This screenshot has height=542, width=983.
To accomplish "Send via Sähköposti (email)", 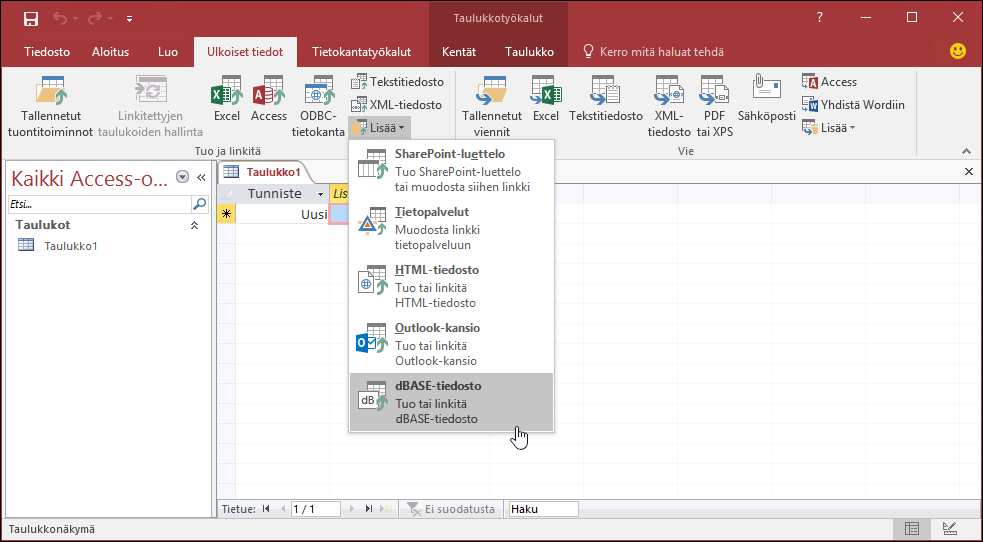I will coord(767,98).
